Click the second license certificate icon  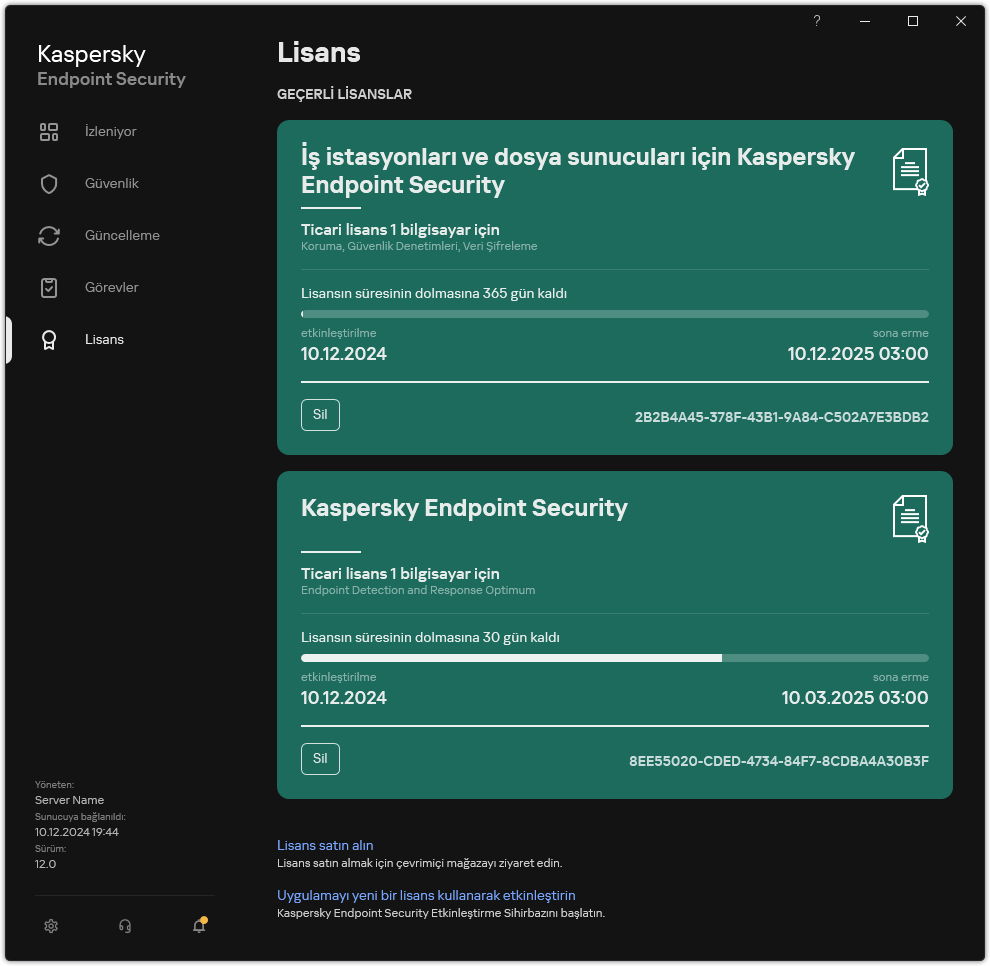tap(910, 518)
